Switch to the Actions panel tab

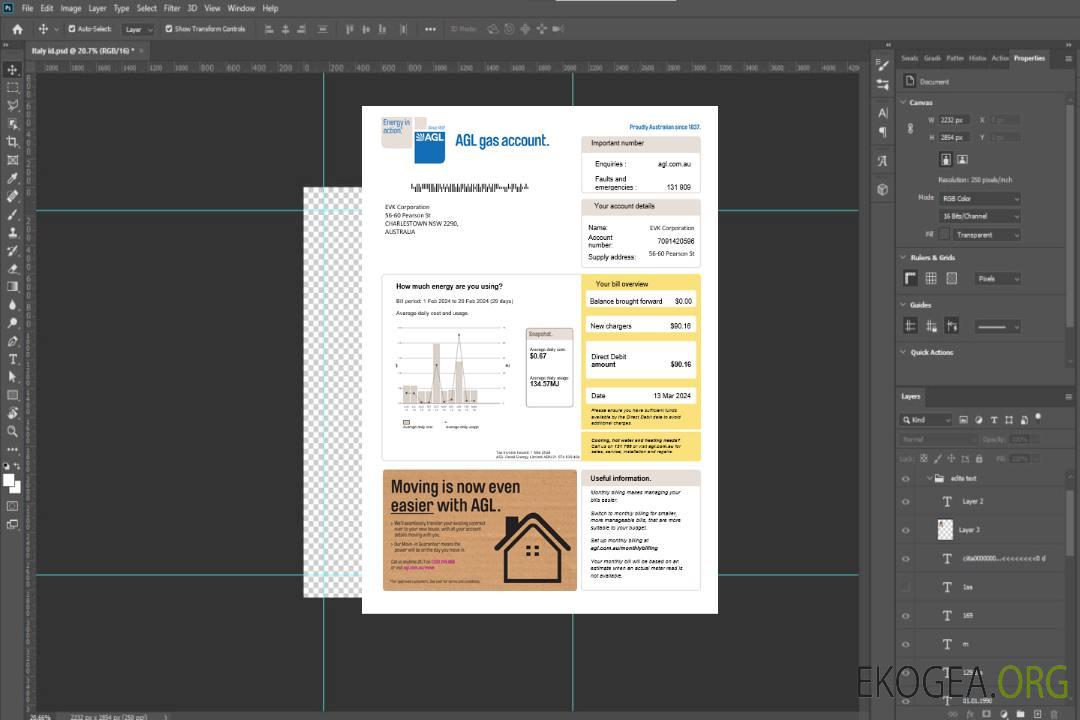point(999,58)
